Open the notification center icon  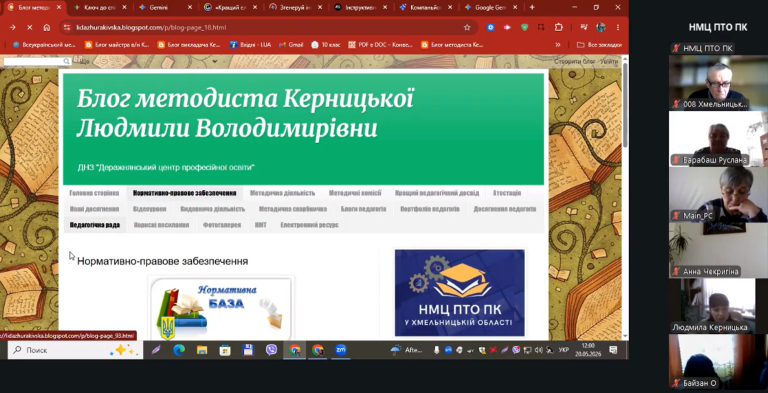pos(613,350)
